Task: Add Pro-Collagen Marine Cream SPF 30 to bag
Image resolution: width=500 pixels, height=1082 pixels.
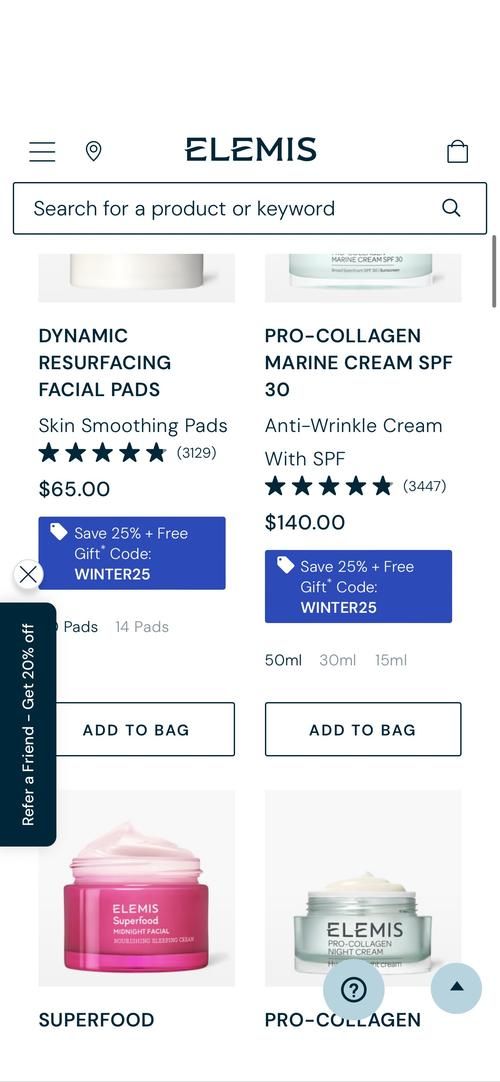Action: [363, 729]
